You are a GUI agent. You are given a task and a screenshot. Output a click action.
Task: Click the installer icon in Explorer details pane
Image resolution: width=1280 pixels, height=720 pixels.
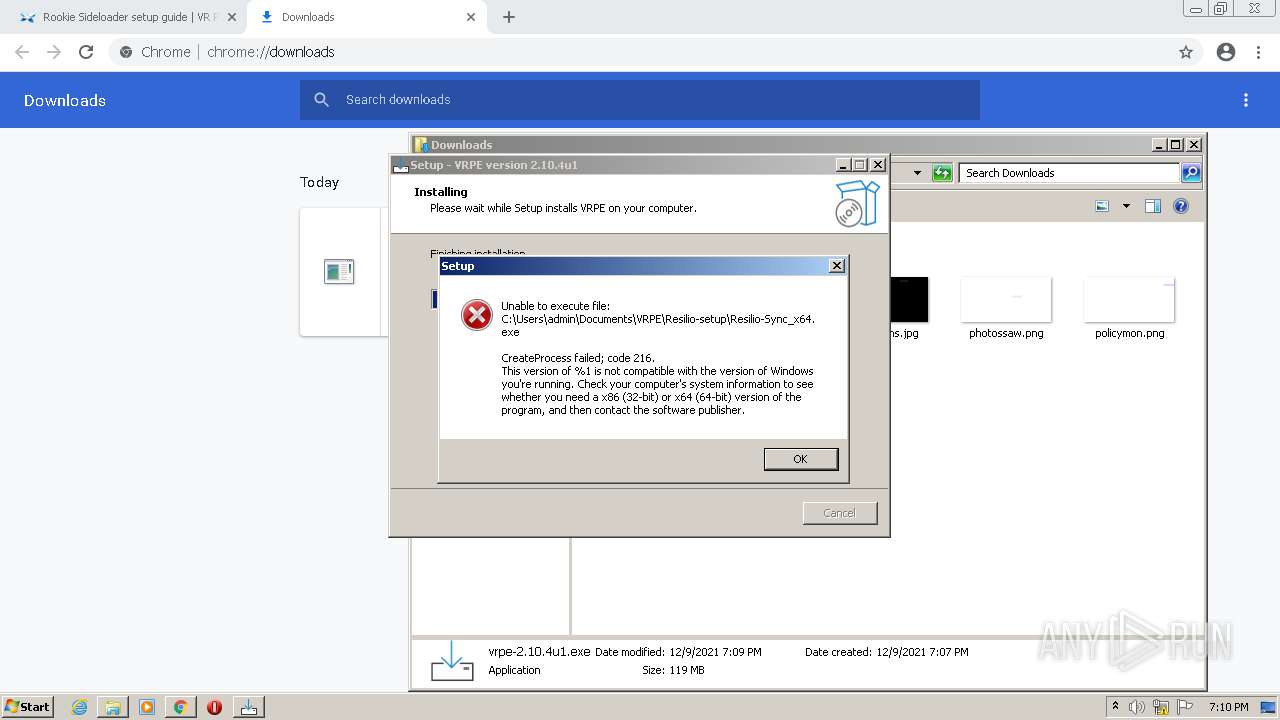[452, 661]
